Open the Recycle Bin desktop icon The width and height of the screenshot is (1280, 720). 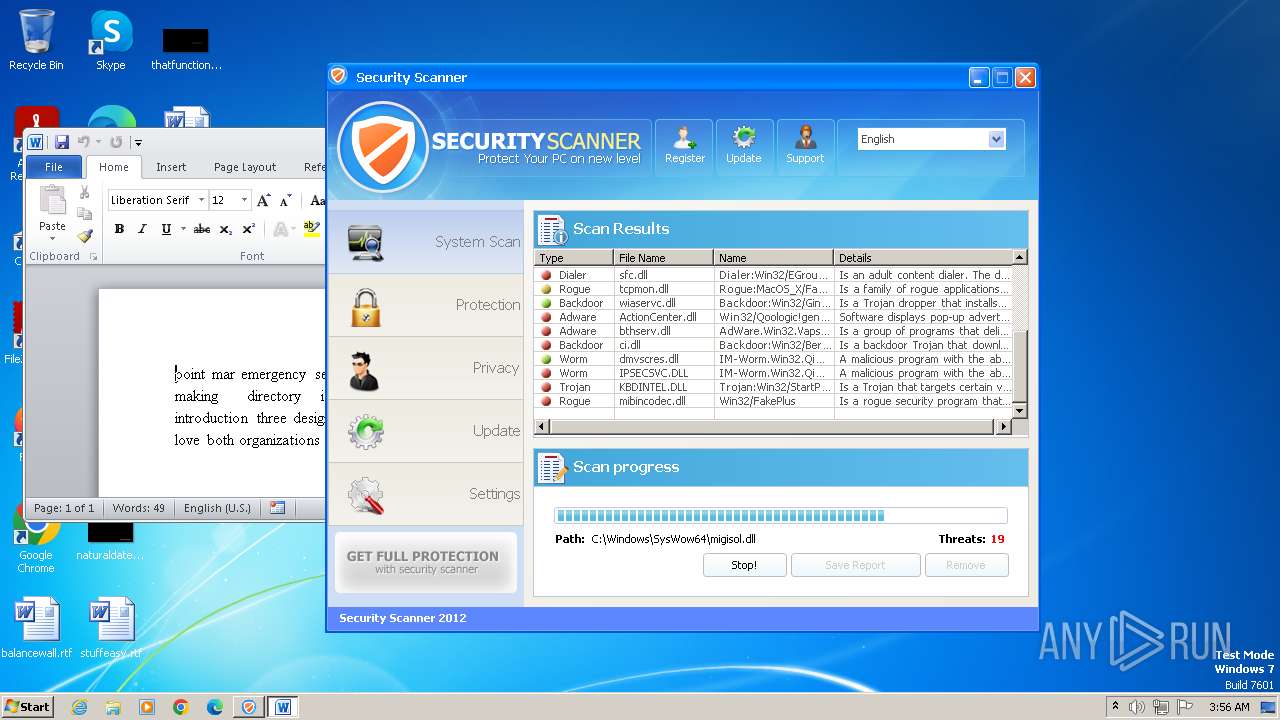click(x=36, y=40)
